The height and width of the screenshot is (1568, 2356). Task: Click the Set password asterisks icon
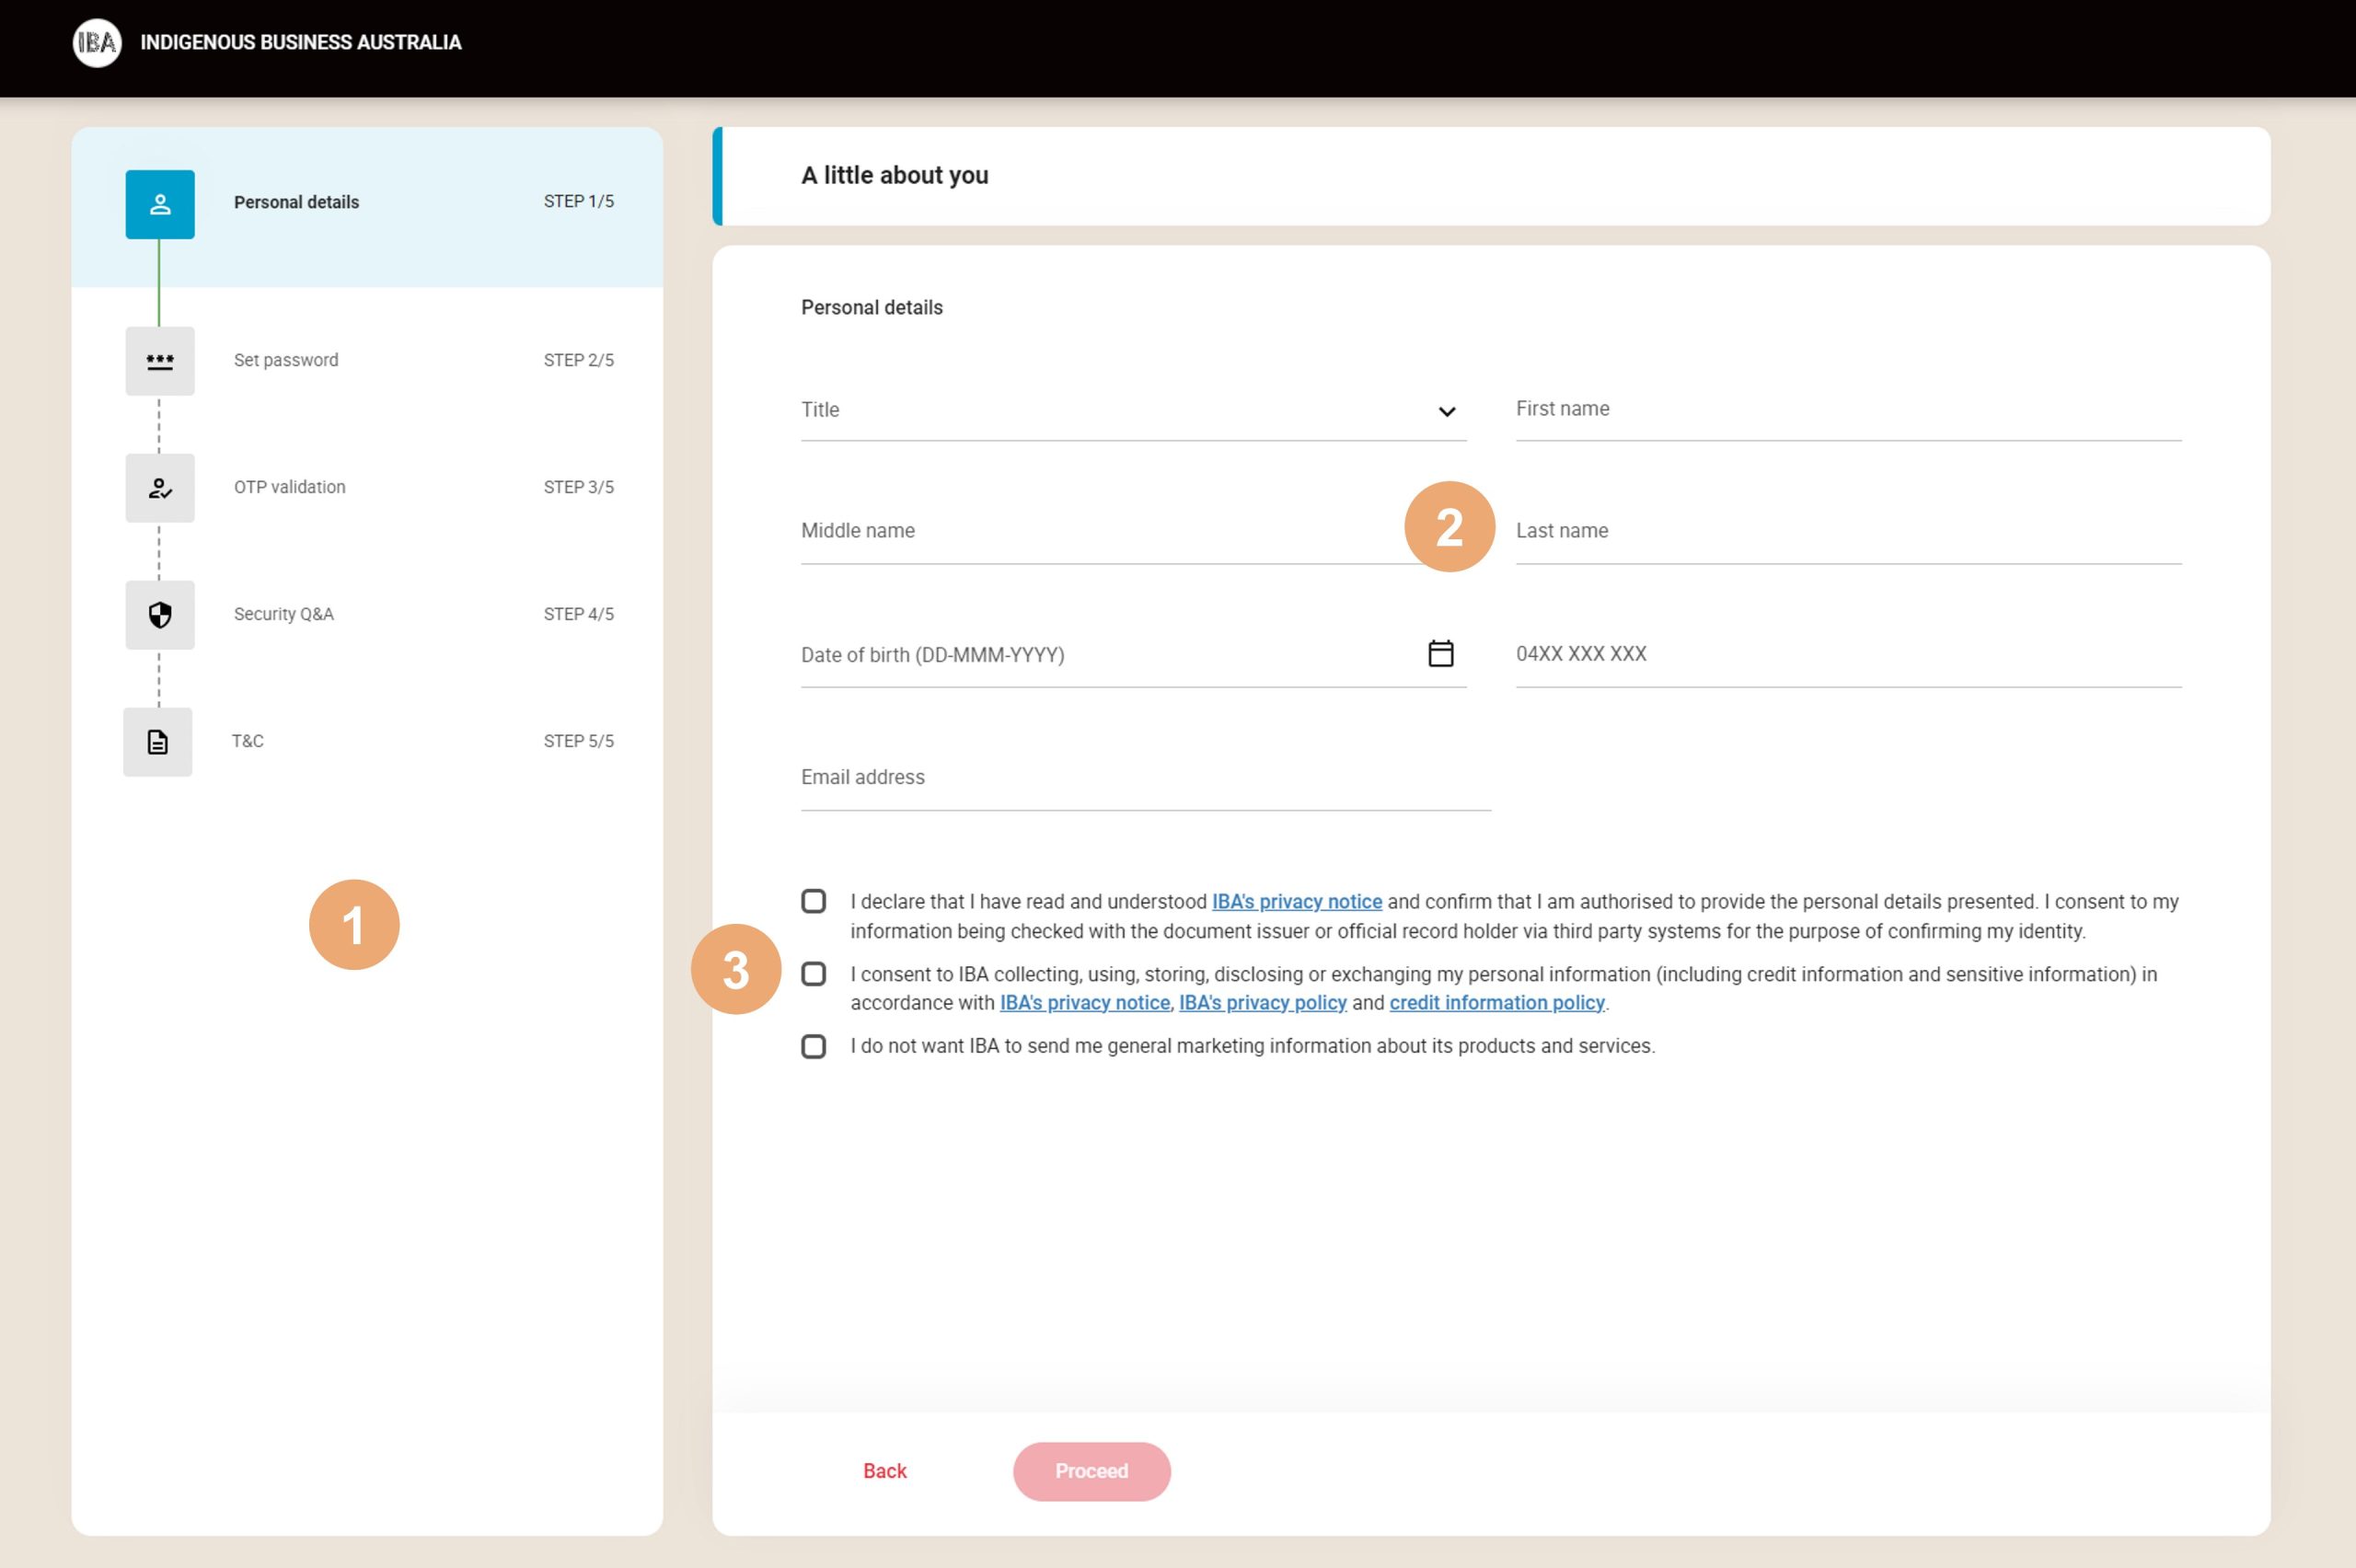point(160,361)
